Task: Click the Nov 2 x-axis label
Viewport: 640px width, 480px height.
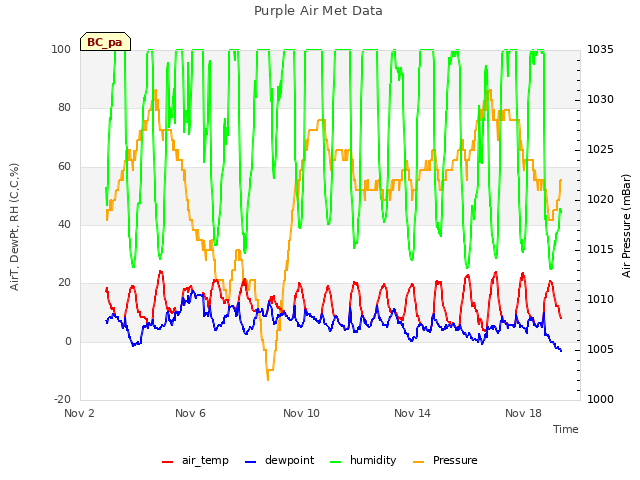Action: pyautogui.click(x=79, y=413)
